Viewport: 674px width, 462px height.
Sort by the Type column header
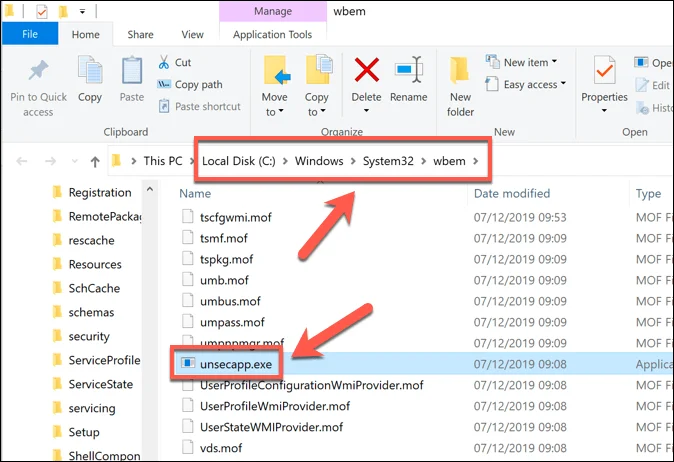(648, 194)
